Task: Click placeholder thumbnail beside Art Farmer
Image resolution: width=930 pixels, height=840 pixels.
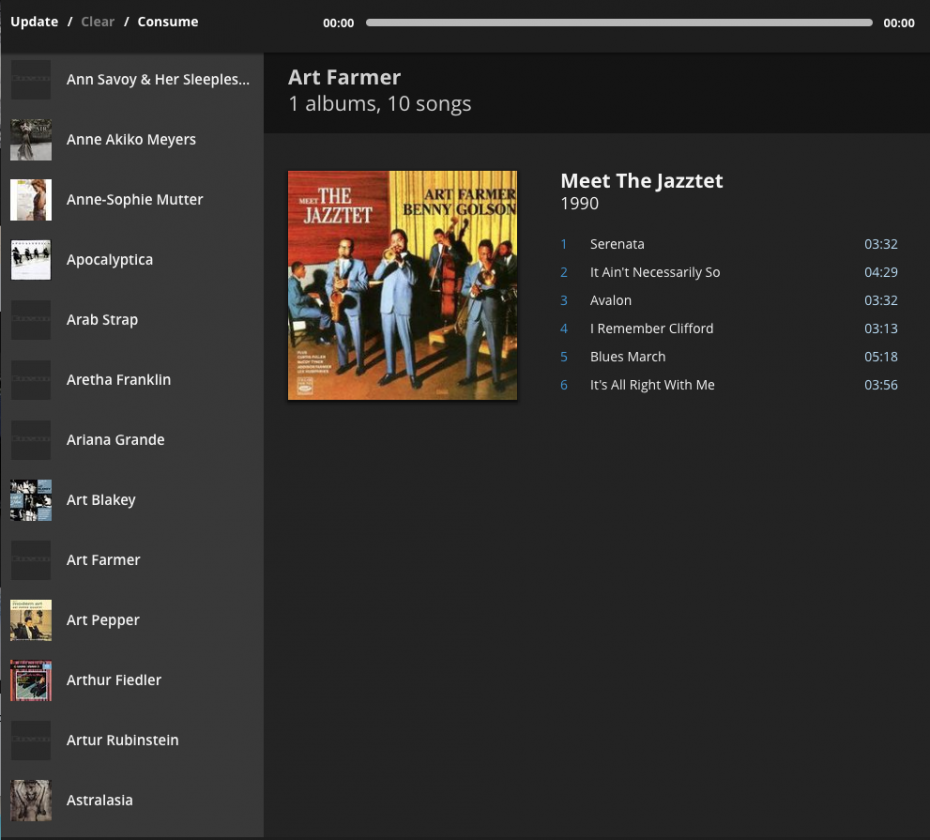Action: click(31, 559)
